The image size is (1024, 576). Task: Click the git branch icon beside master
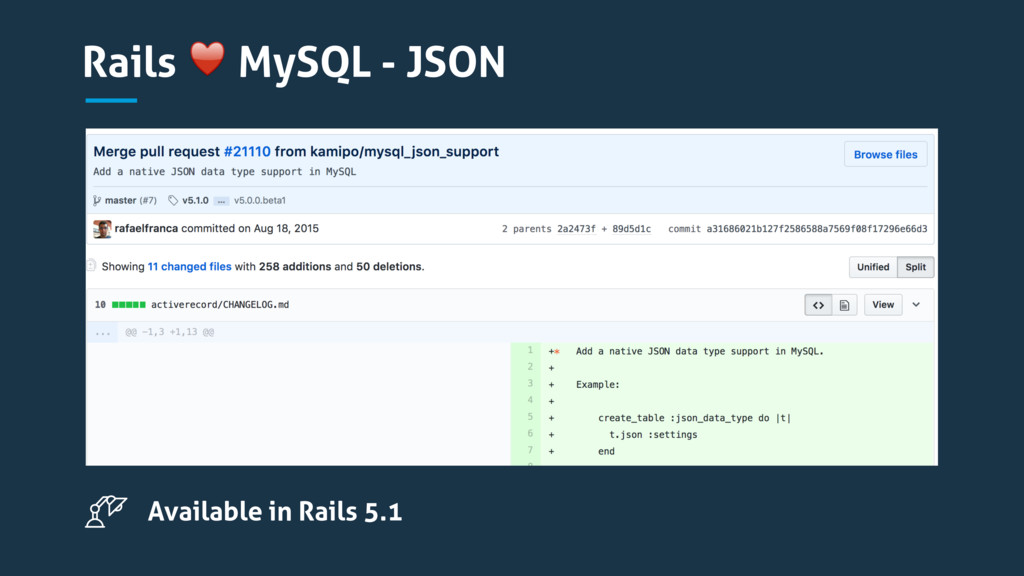[97, 200]
